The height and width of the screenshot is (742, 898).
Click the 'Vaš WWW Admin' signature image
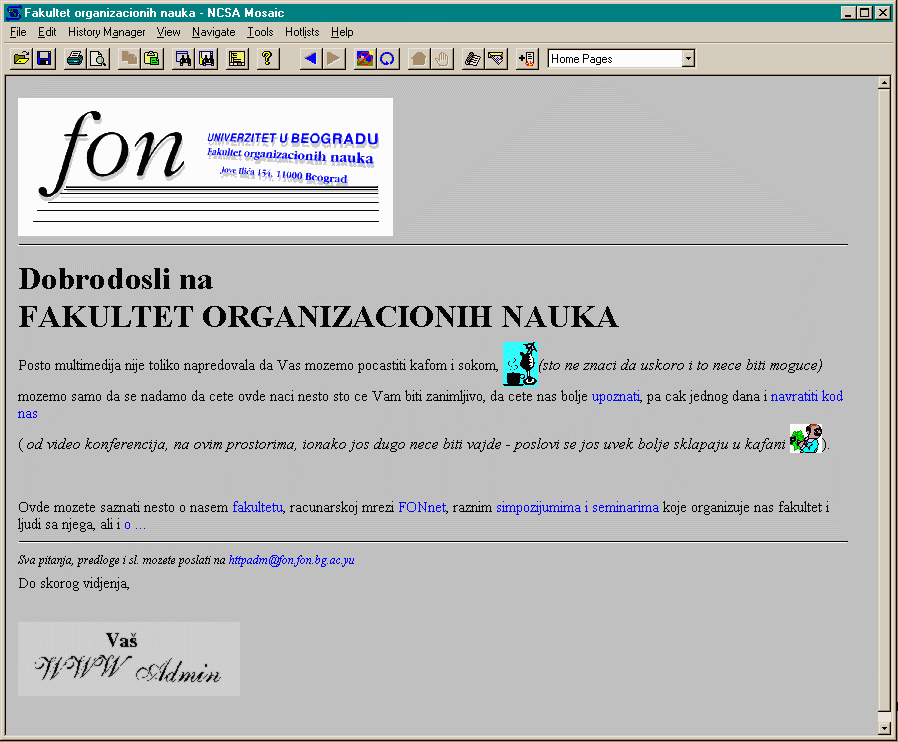(x=129, y=658)
